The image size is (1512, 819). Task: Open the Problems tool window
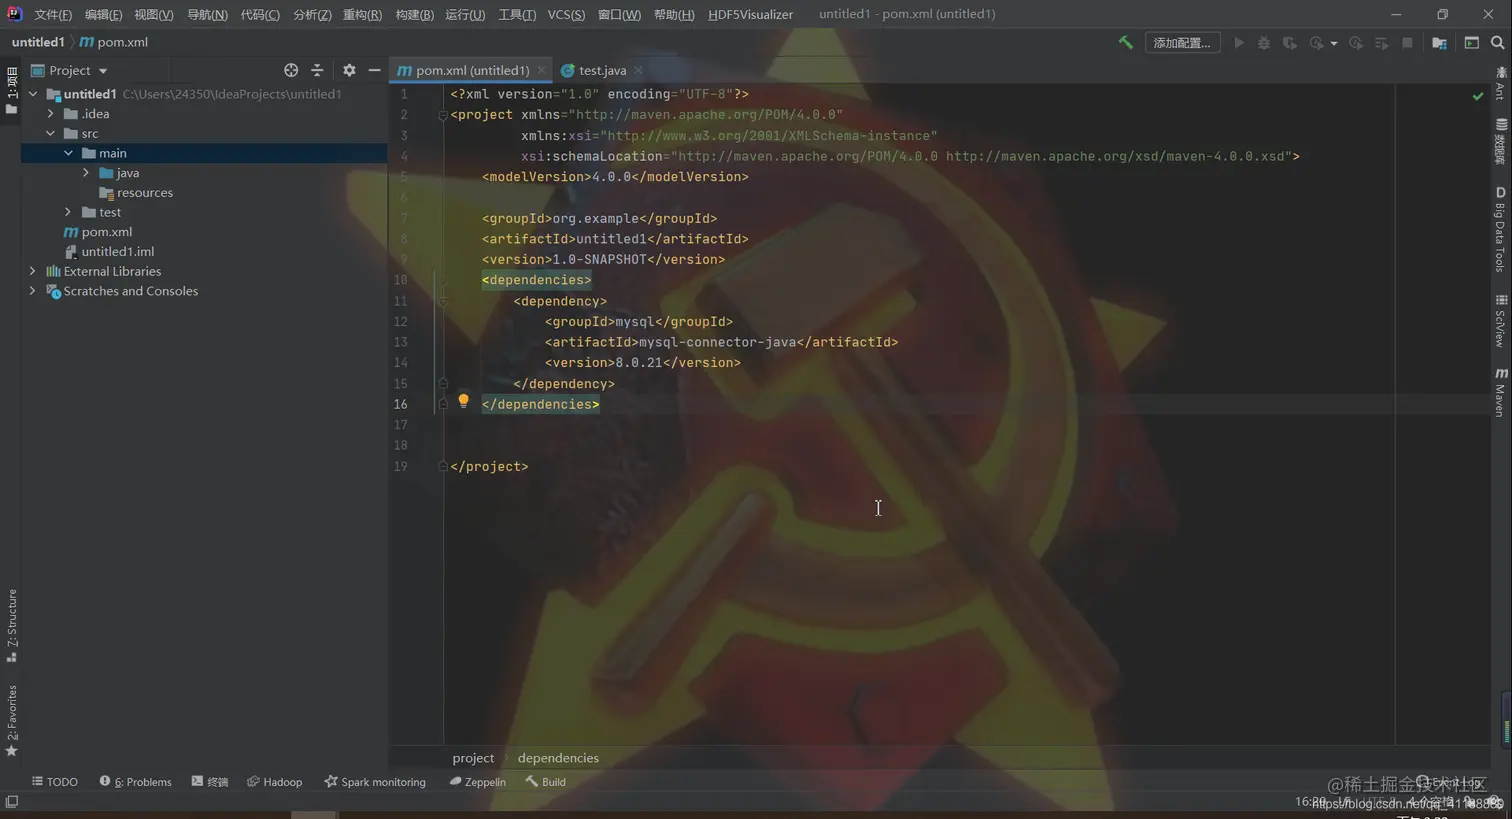(135, 782)
